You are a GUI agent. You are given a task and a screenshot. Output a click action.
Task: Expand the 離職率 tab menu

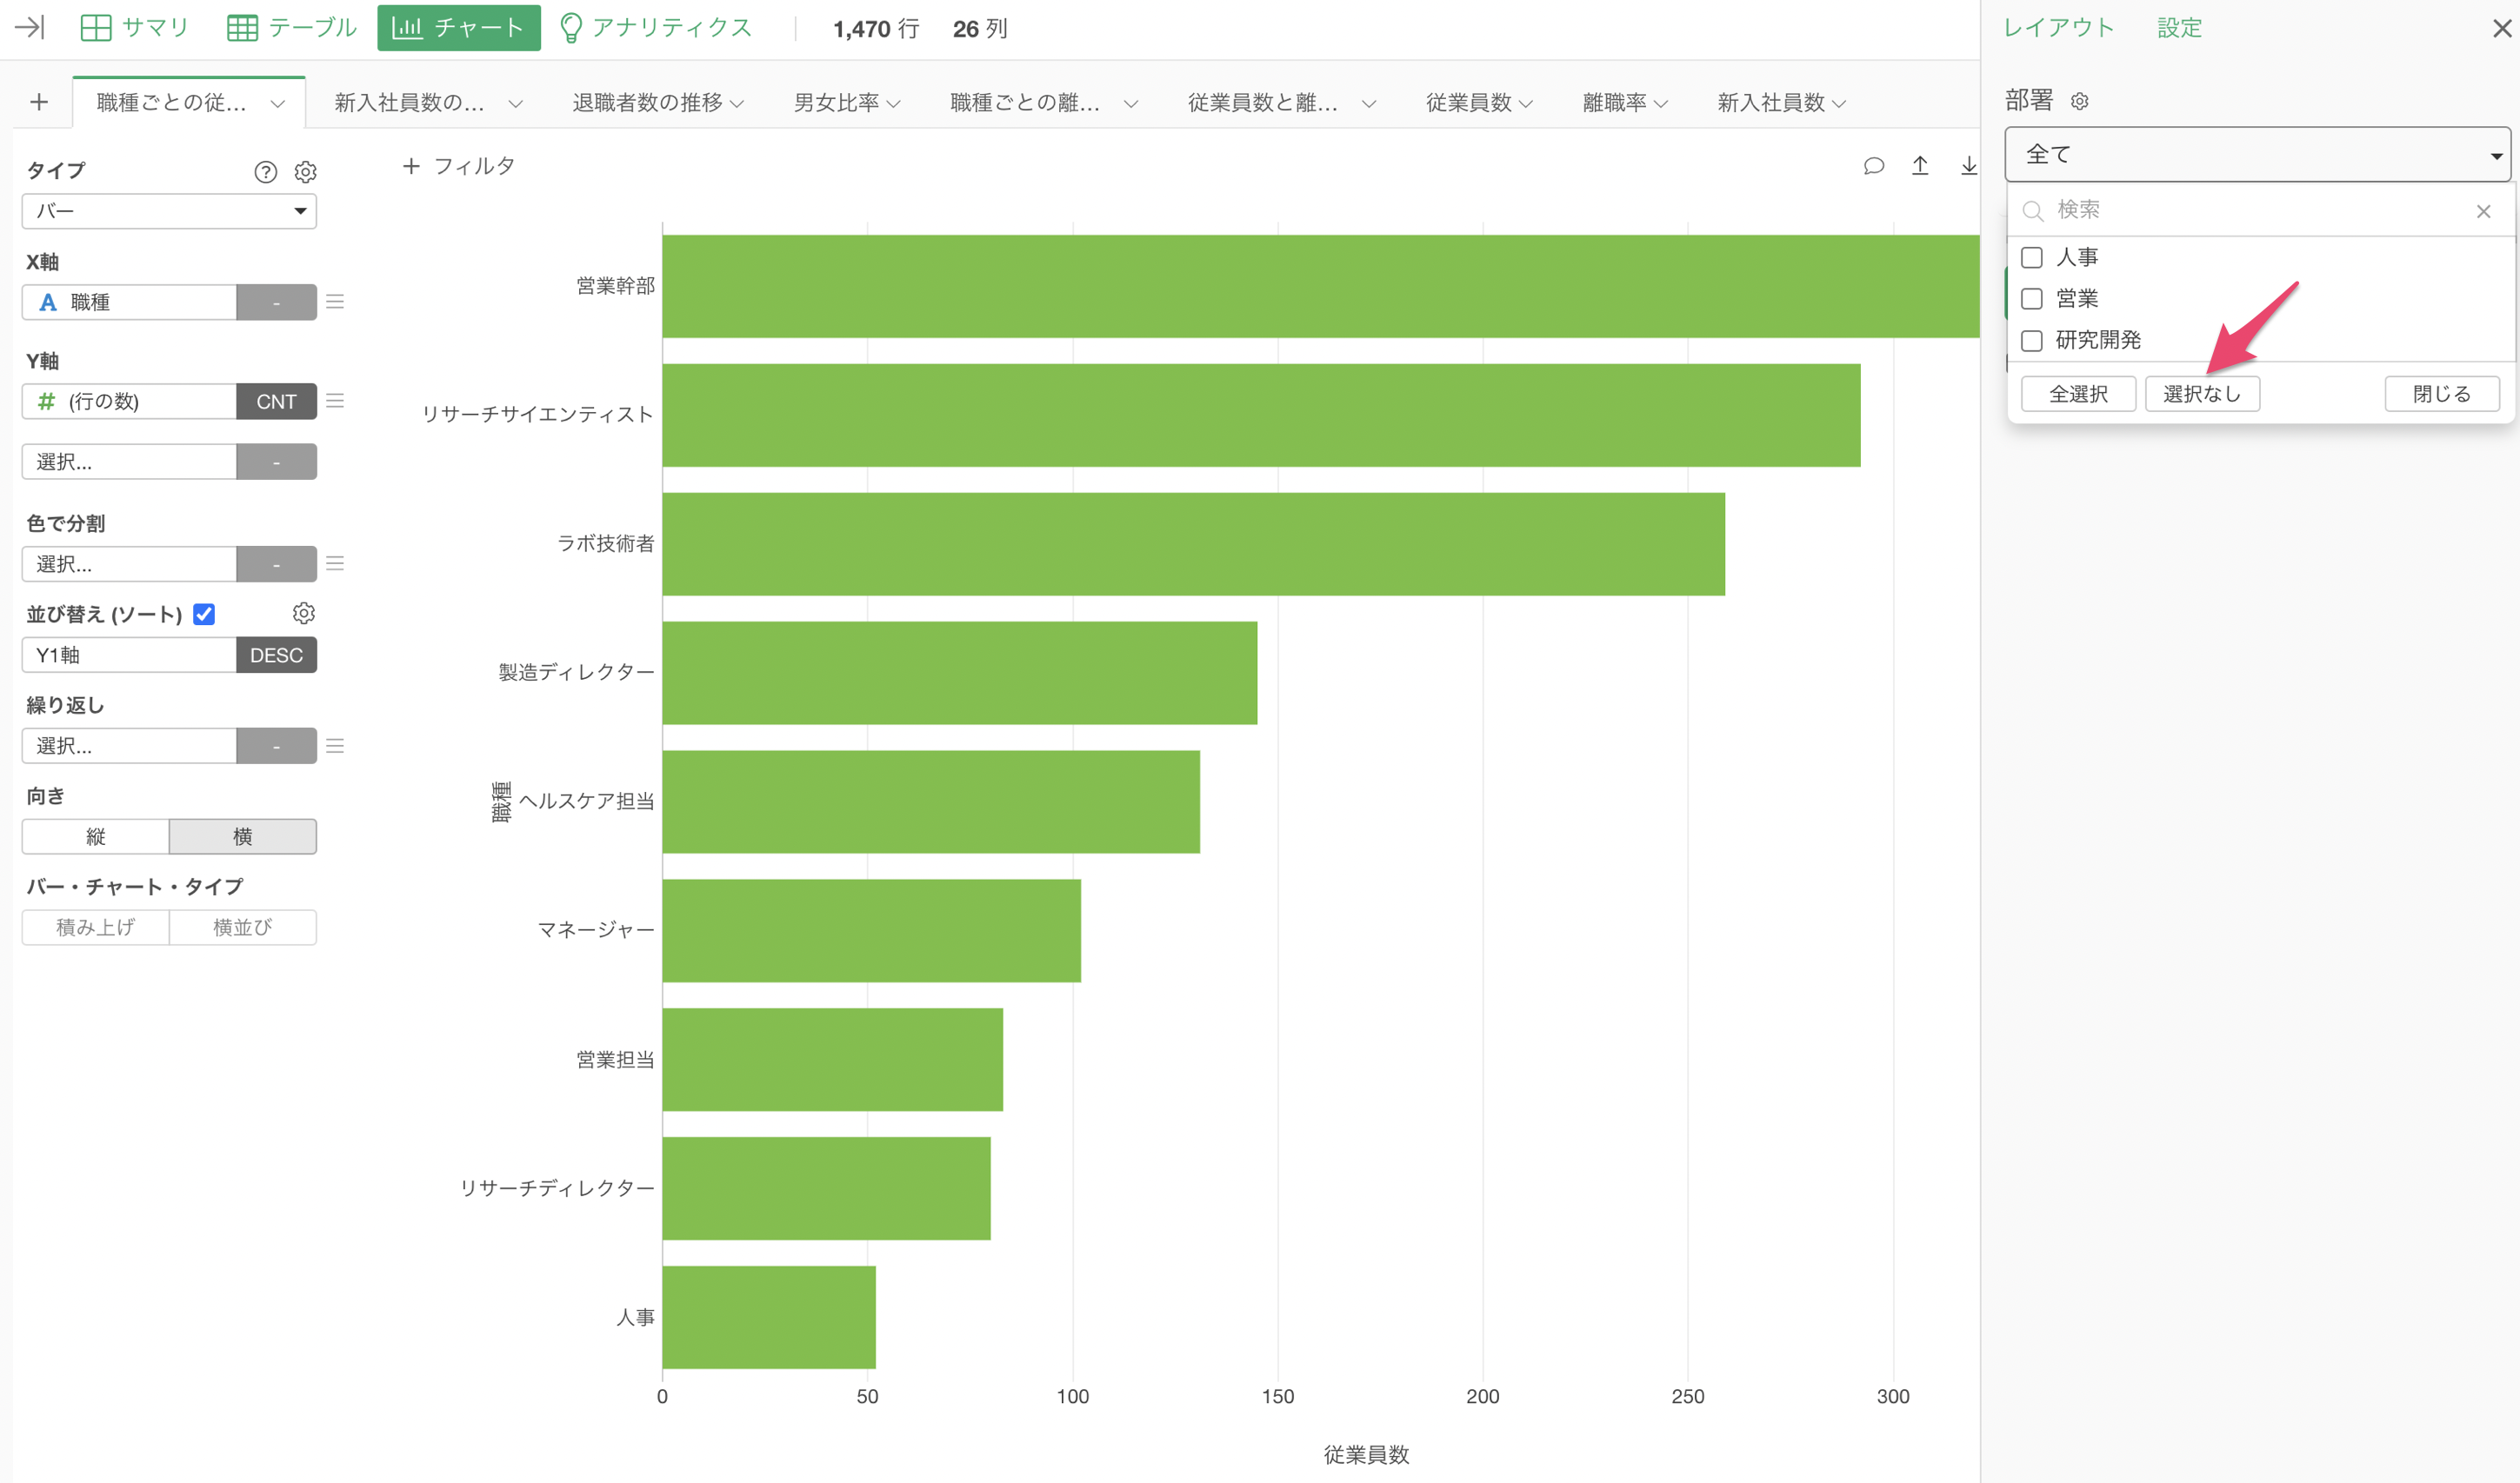(x=1661, y=103)
